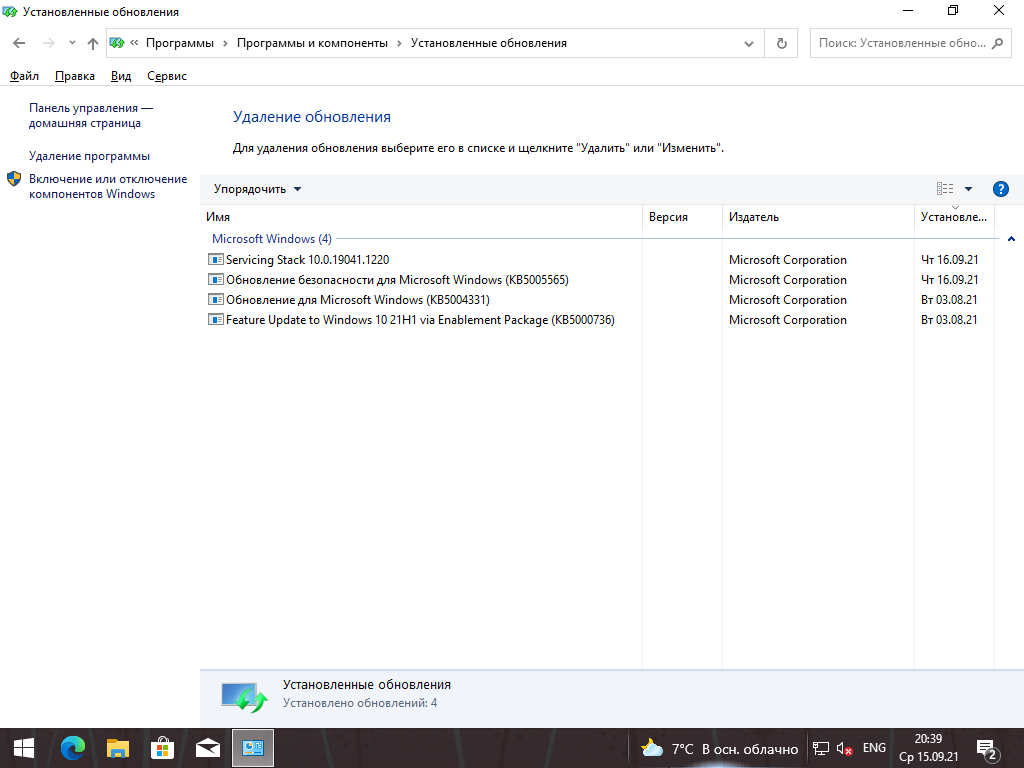Click the active Control Panel taskbar button
Viewport: 1024px width, 768px height.
click(x=253, y=748)
